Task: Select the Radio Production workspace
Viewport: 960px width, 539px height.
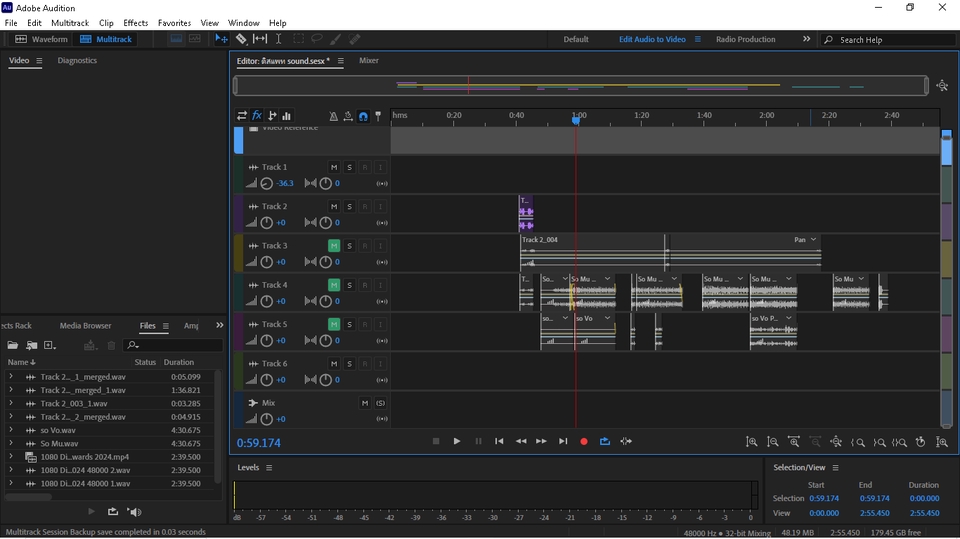Action: point(745,39)
